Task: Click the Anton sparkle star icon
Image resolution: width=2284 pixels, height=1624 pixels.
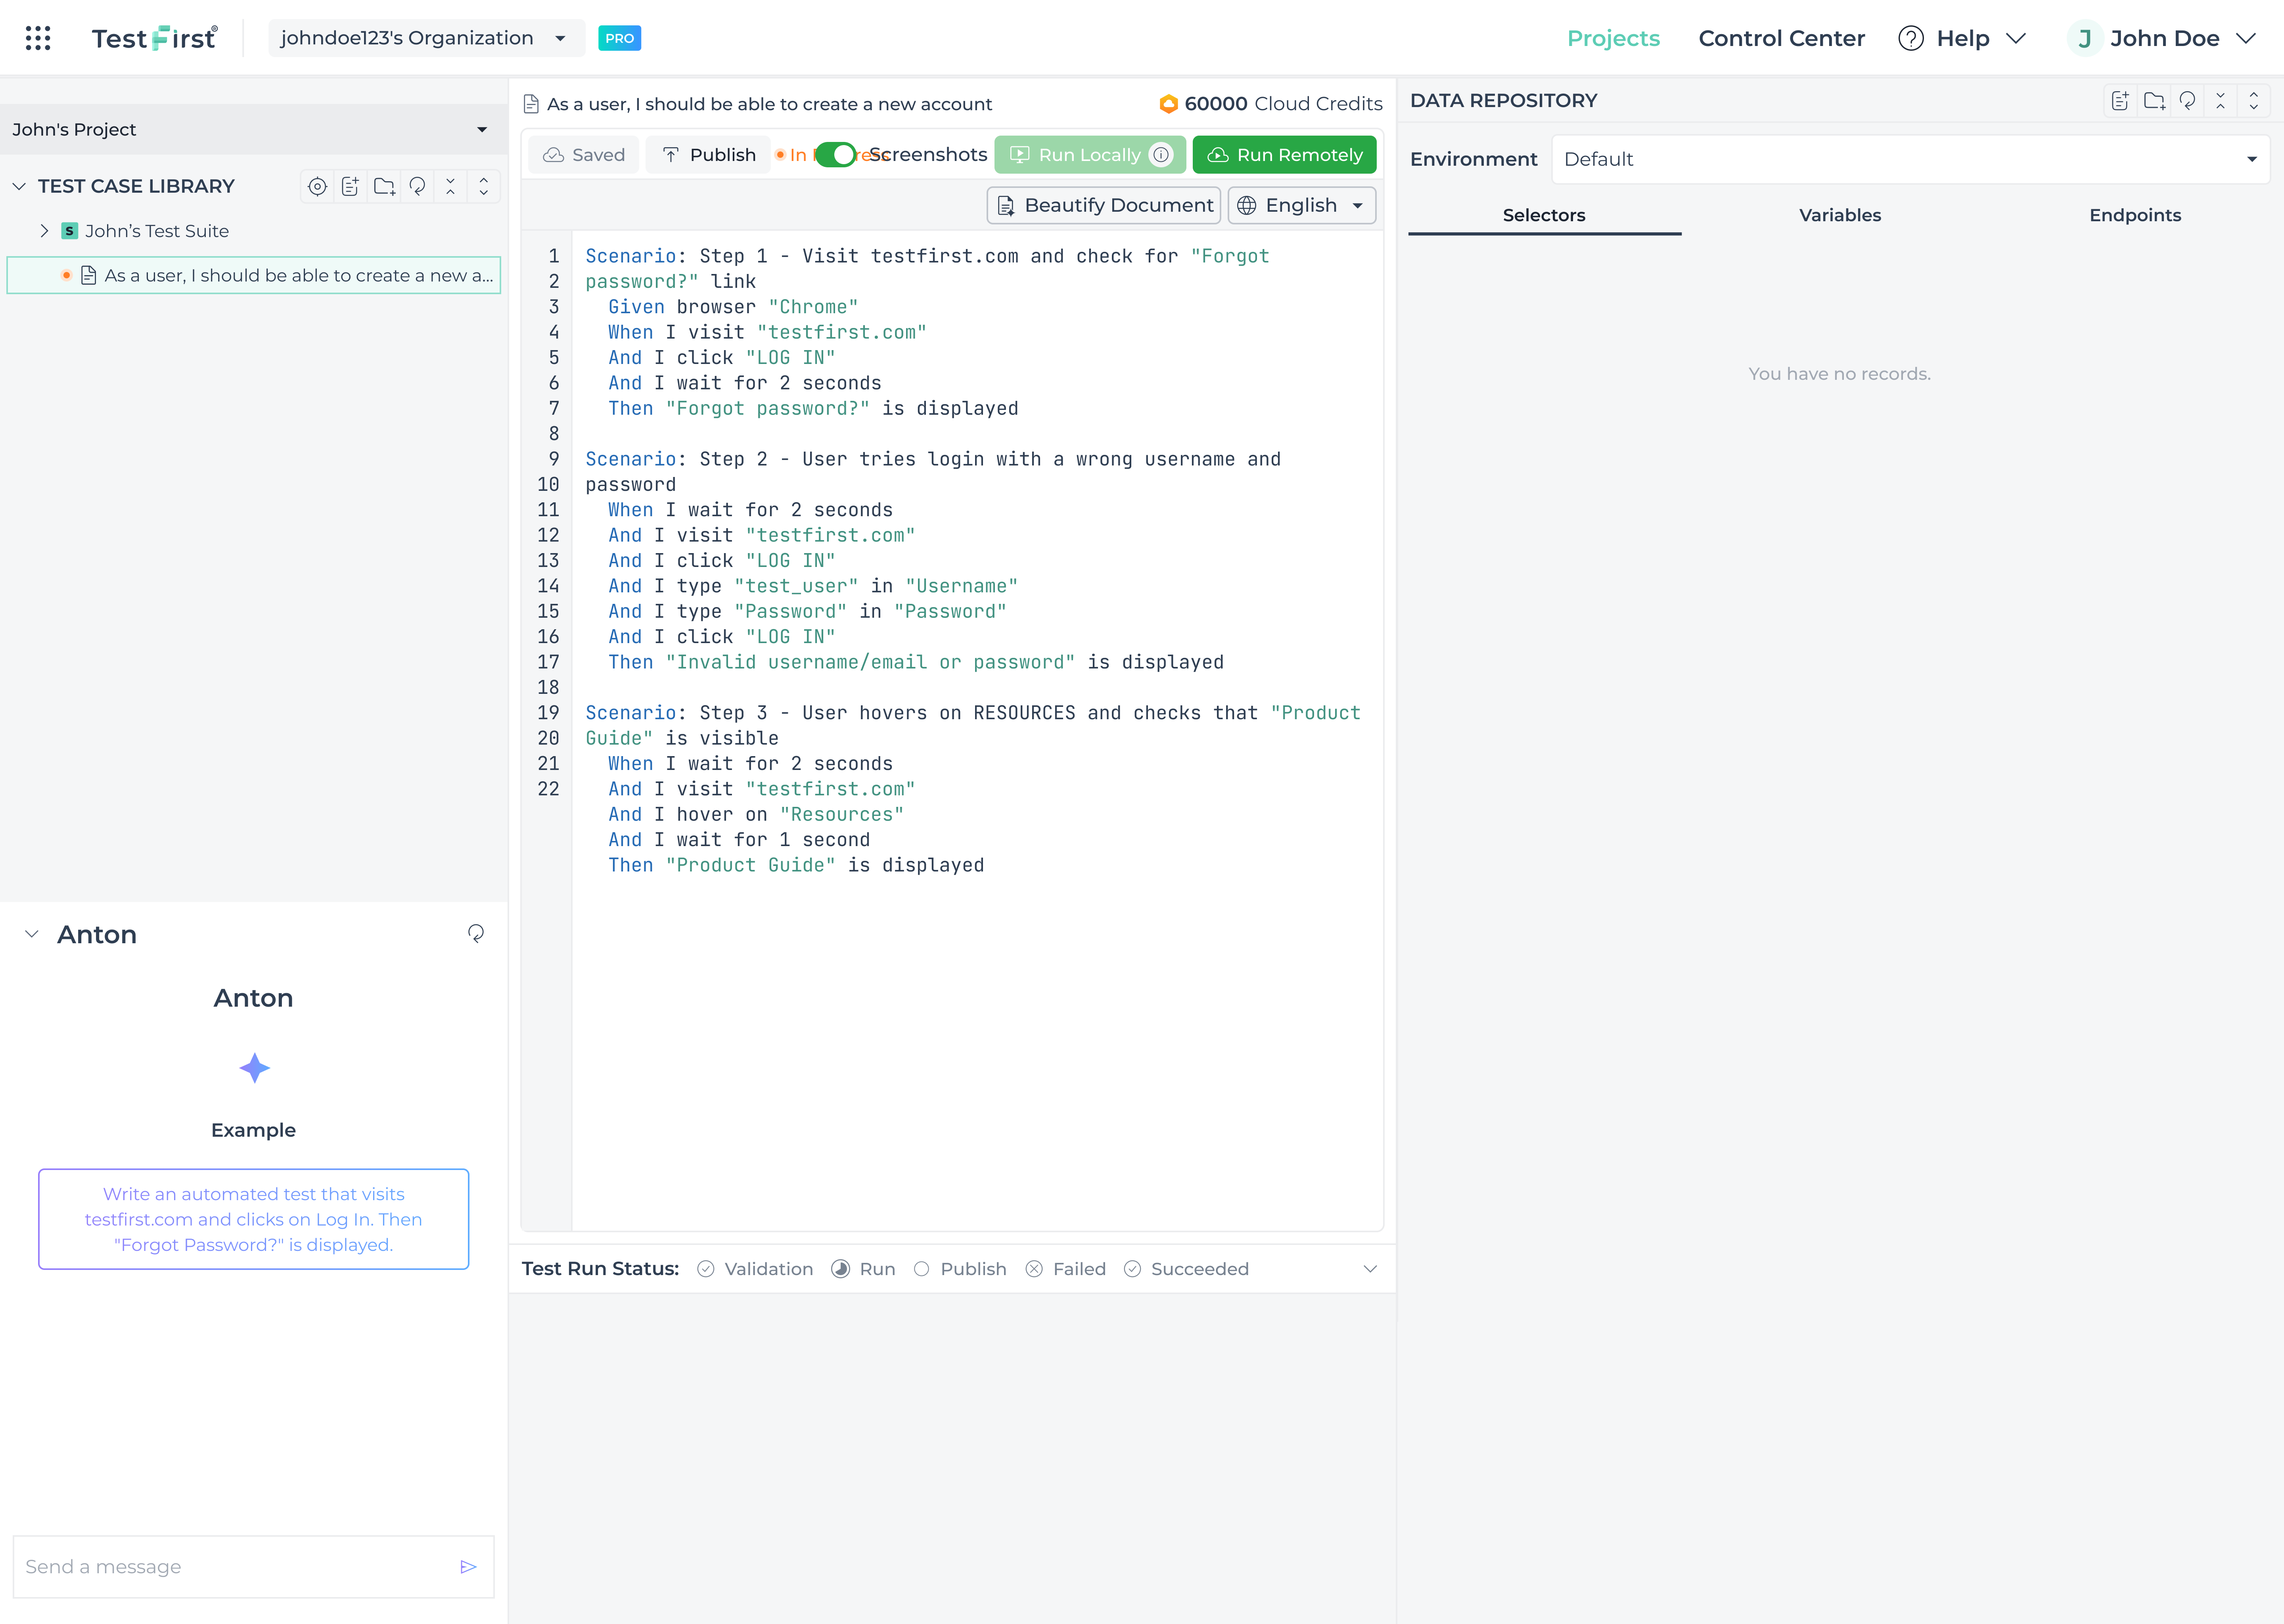Action: pos(254,1068)
